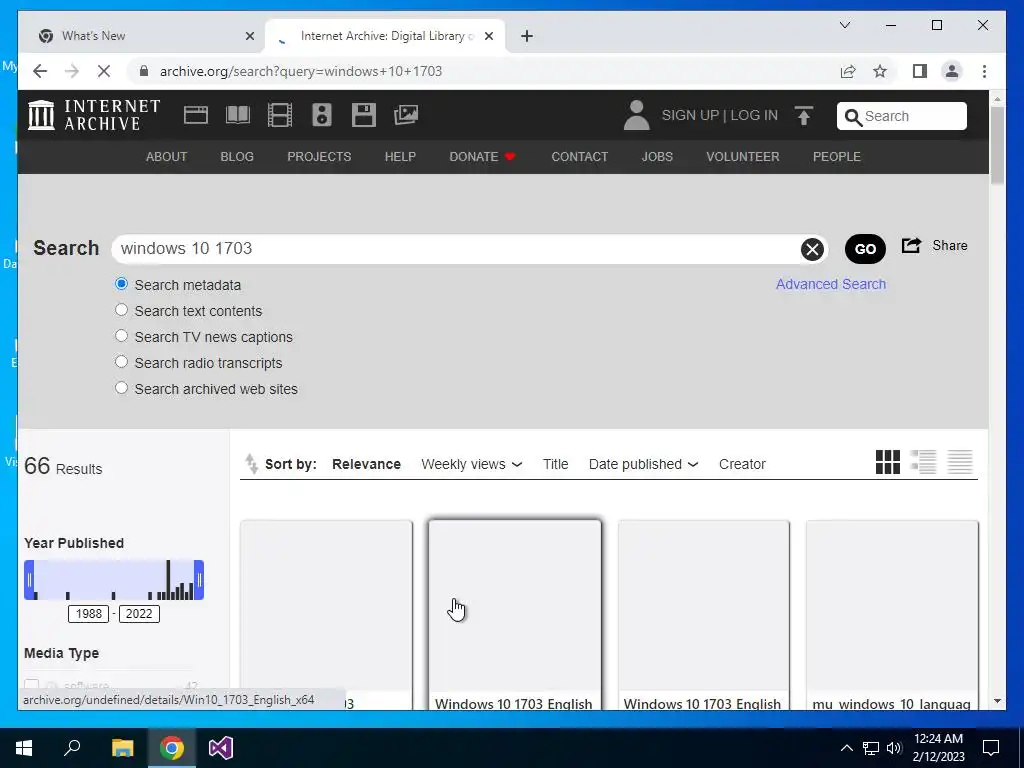Open the Web (Wayback) media icon
This screenshot has height=768, width=1024.
195,115
